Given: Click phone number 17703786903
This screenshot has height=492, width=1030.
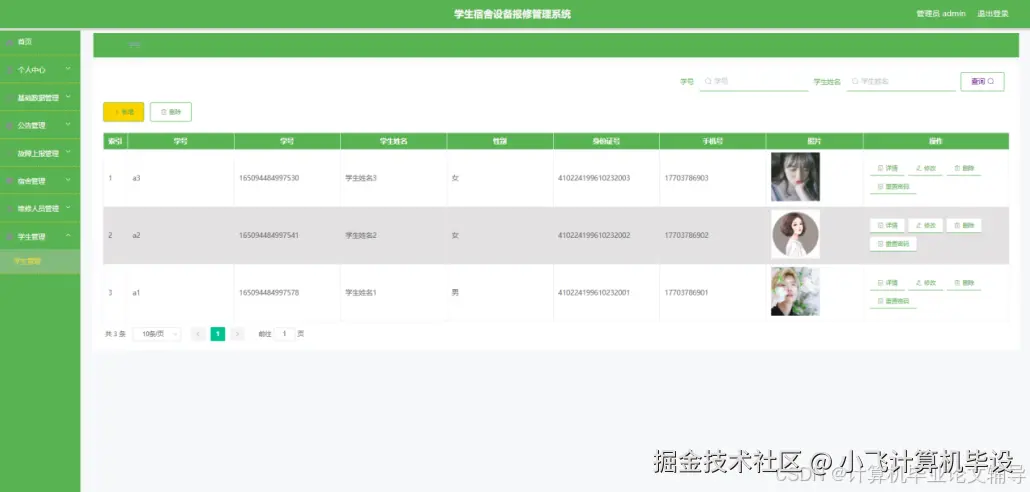Looking at the screenshot, I should (686, 178).
